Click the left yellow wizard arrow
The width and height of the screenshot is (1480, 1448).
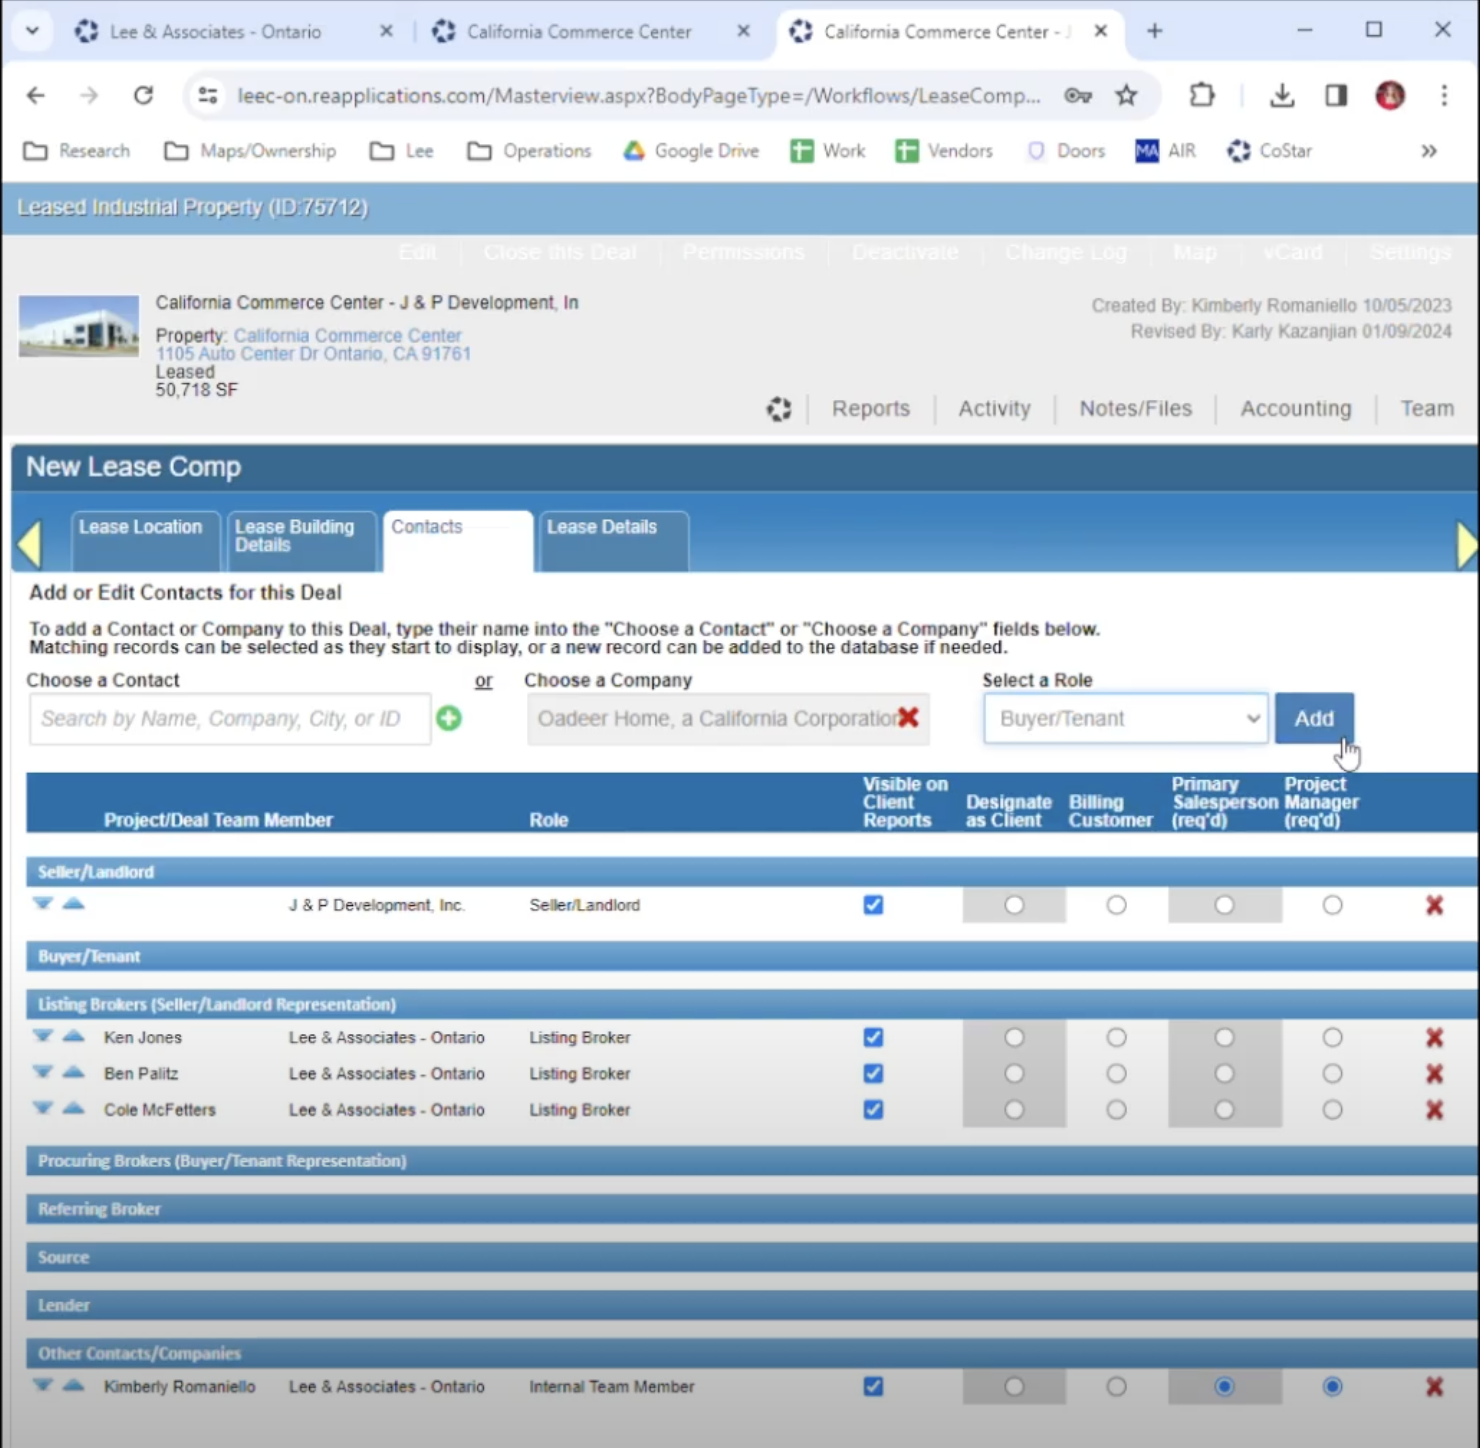coord(29,544)
